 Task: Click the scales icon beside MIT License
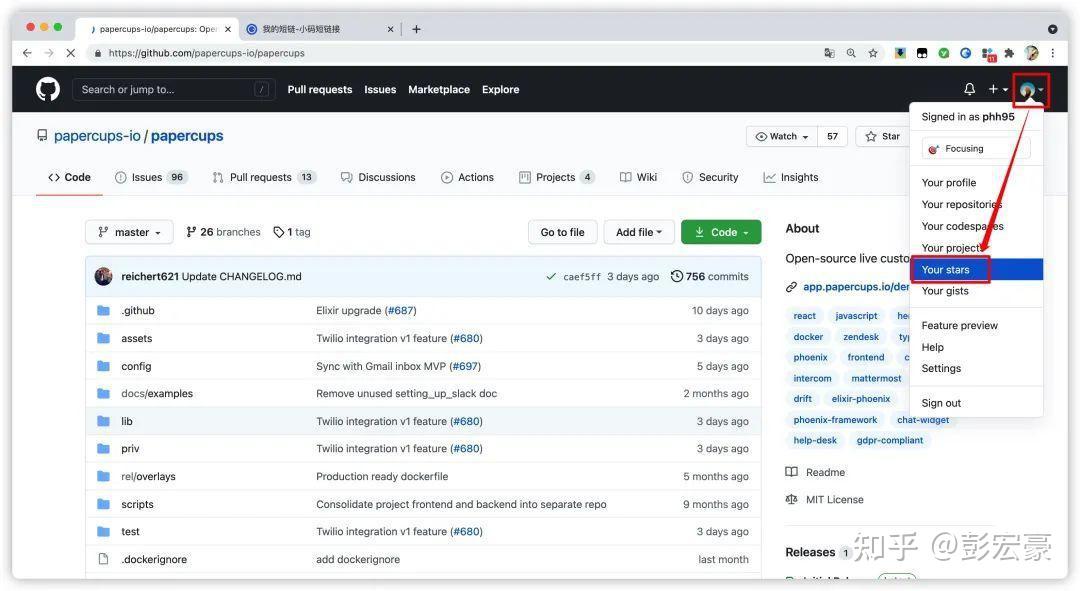coord(791,499)
